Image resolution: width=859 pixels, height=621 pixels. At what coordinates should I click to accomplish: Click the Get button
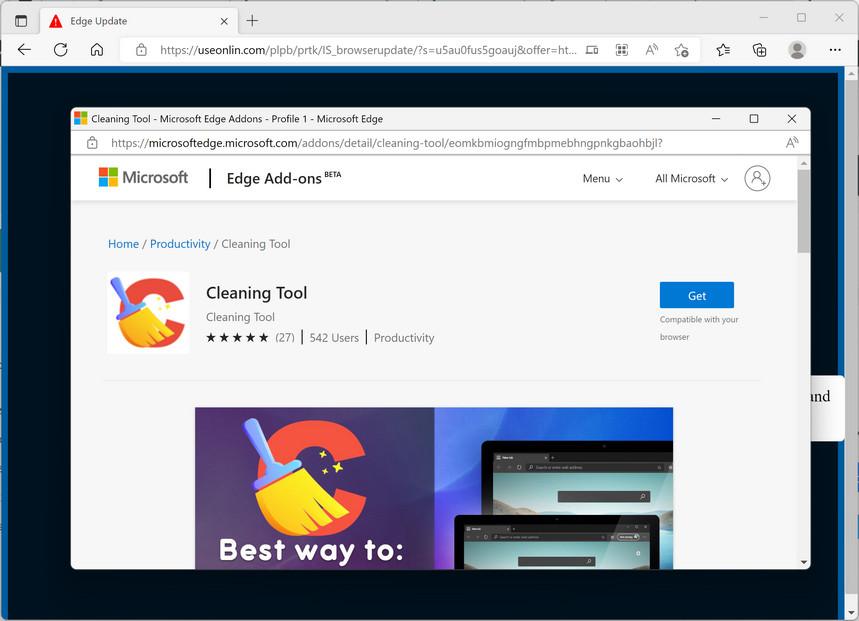(697, 295)
